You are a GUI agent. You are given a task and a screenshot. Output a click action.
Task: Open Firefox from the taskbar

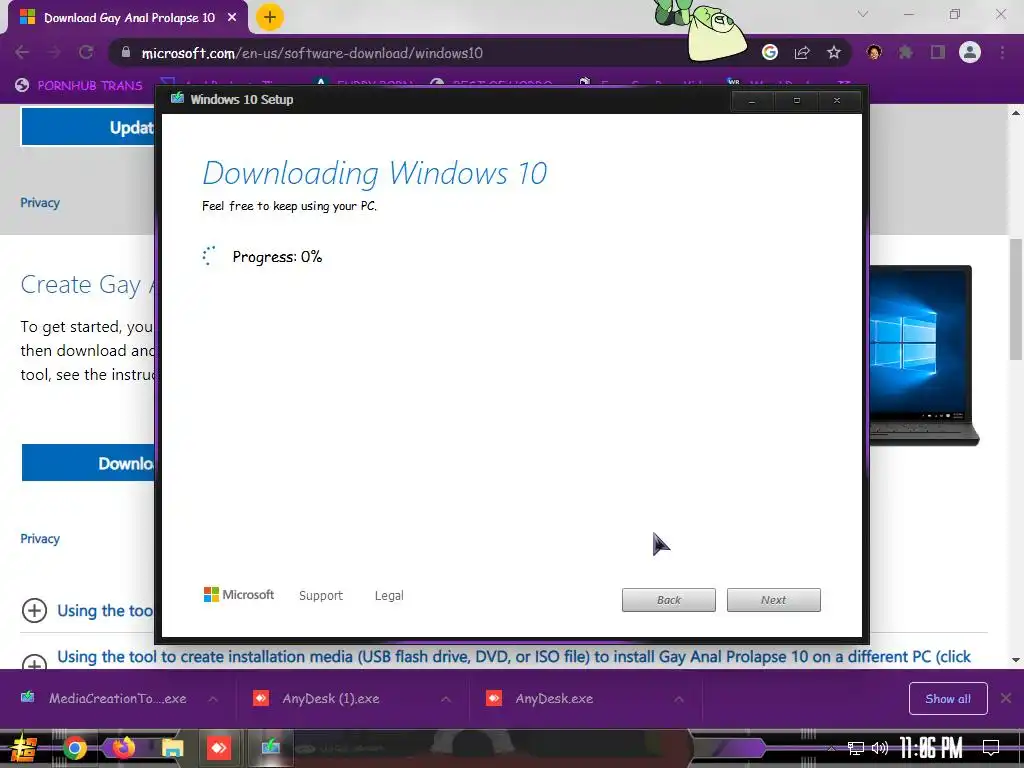tap(123, 747)
